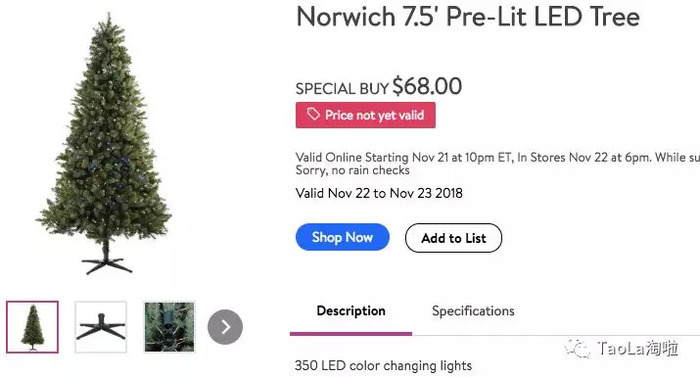Screen dimensions: 700x378
Task: Select the tree stand thumbnail
Action: click(101, 327)
